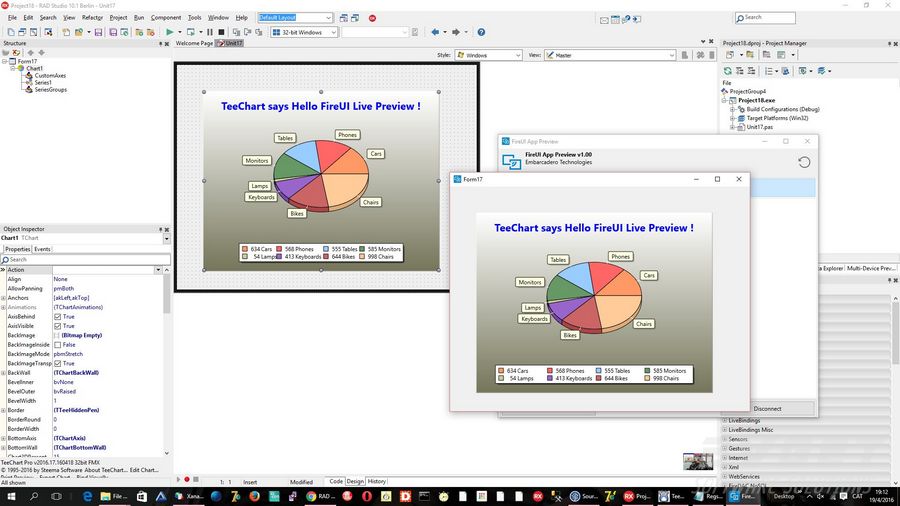Viewport: 900px width, 506px height.
Task: Click the Chart1 component icon in Structure tree
Action: pyautogui.click(x=21, y=68)
